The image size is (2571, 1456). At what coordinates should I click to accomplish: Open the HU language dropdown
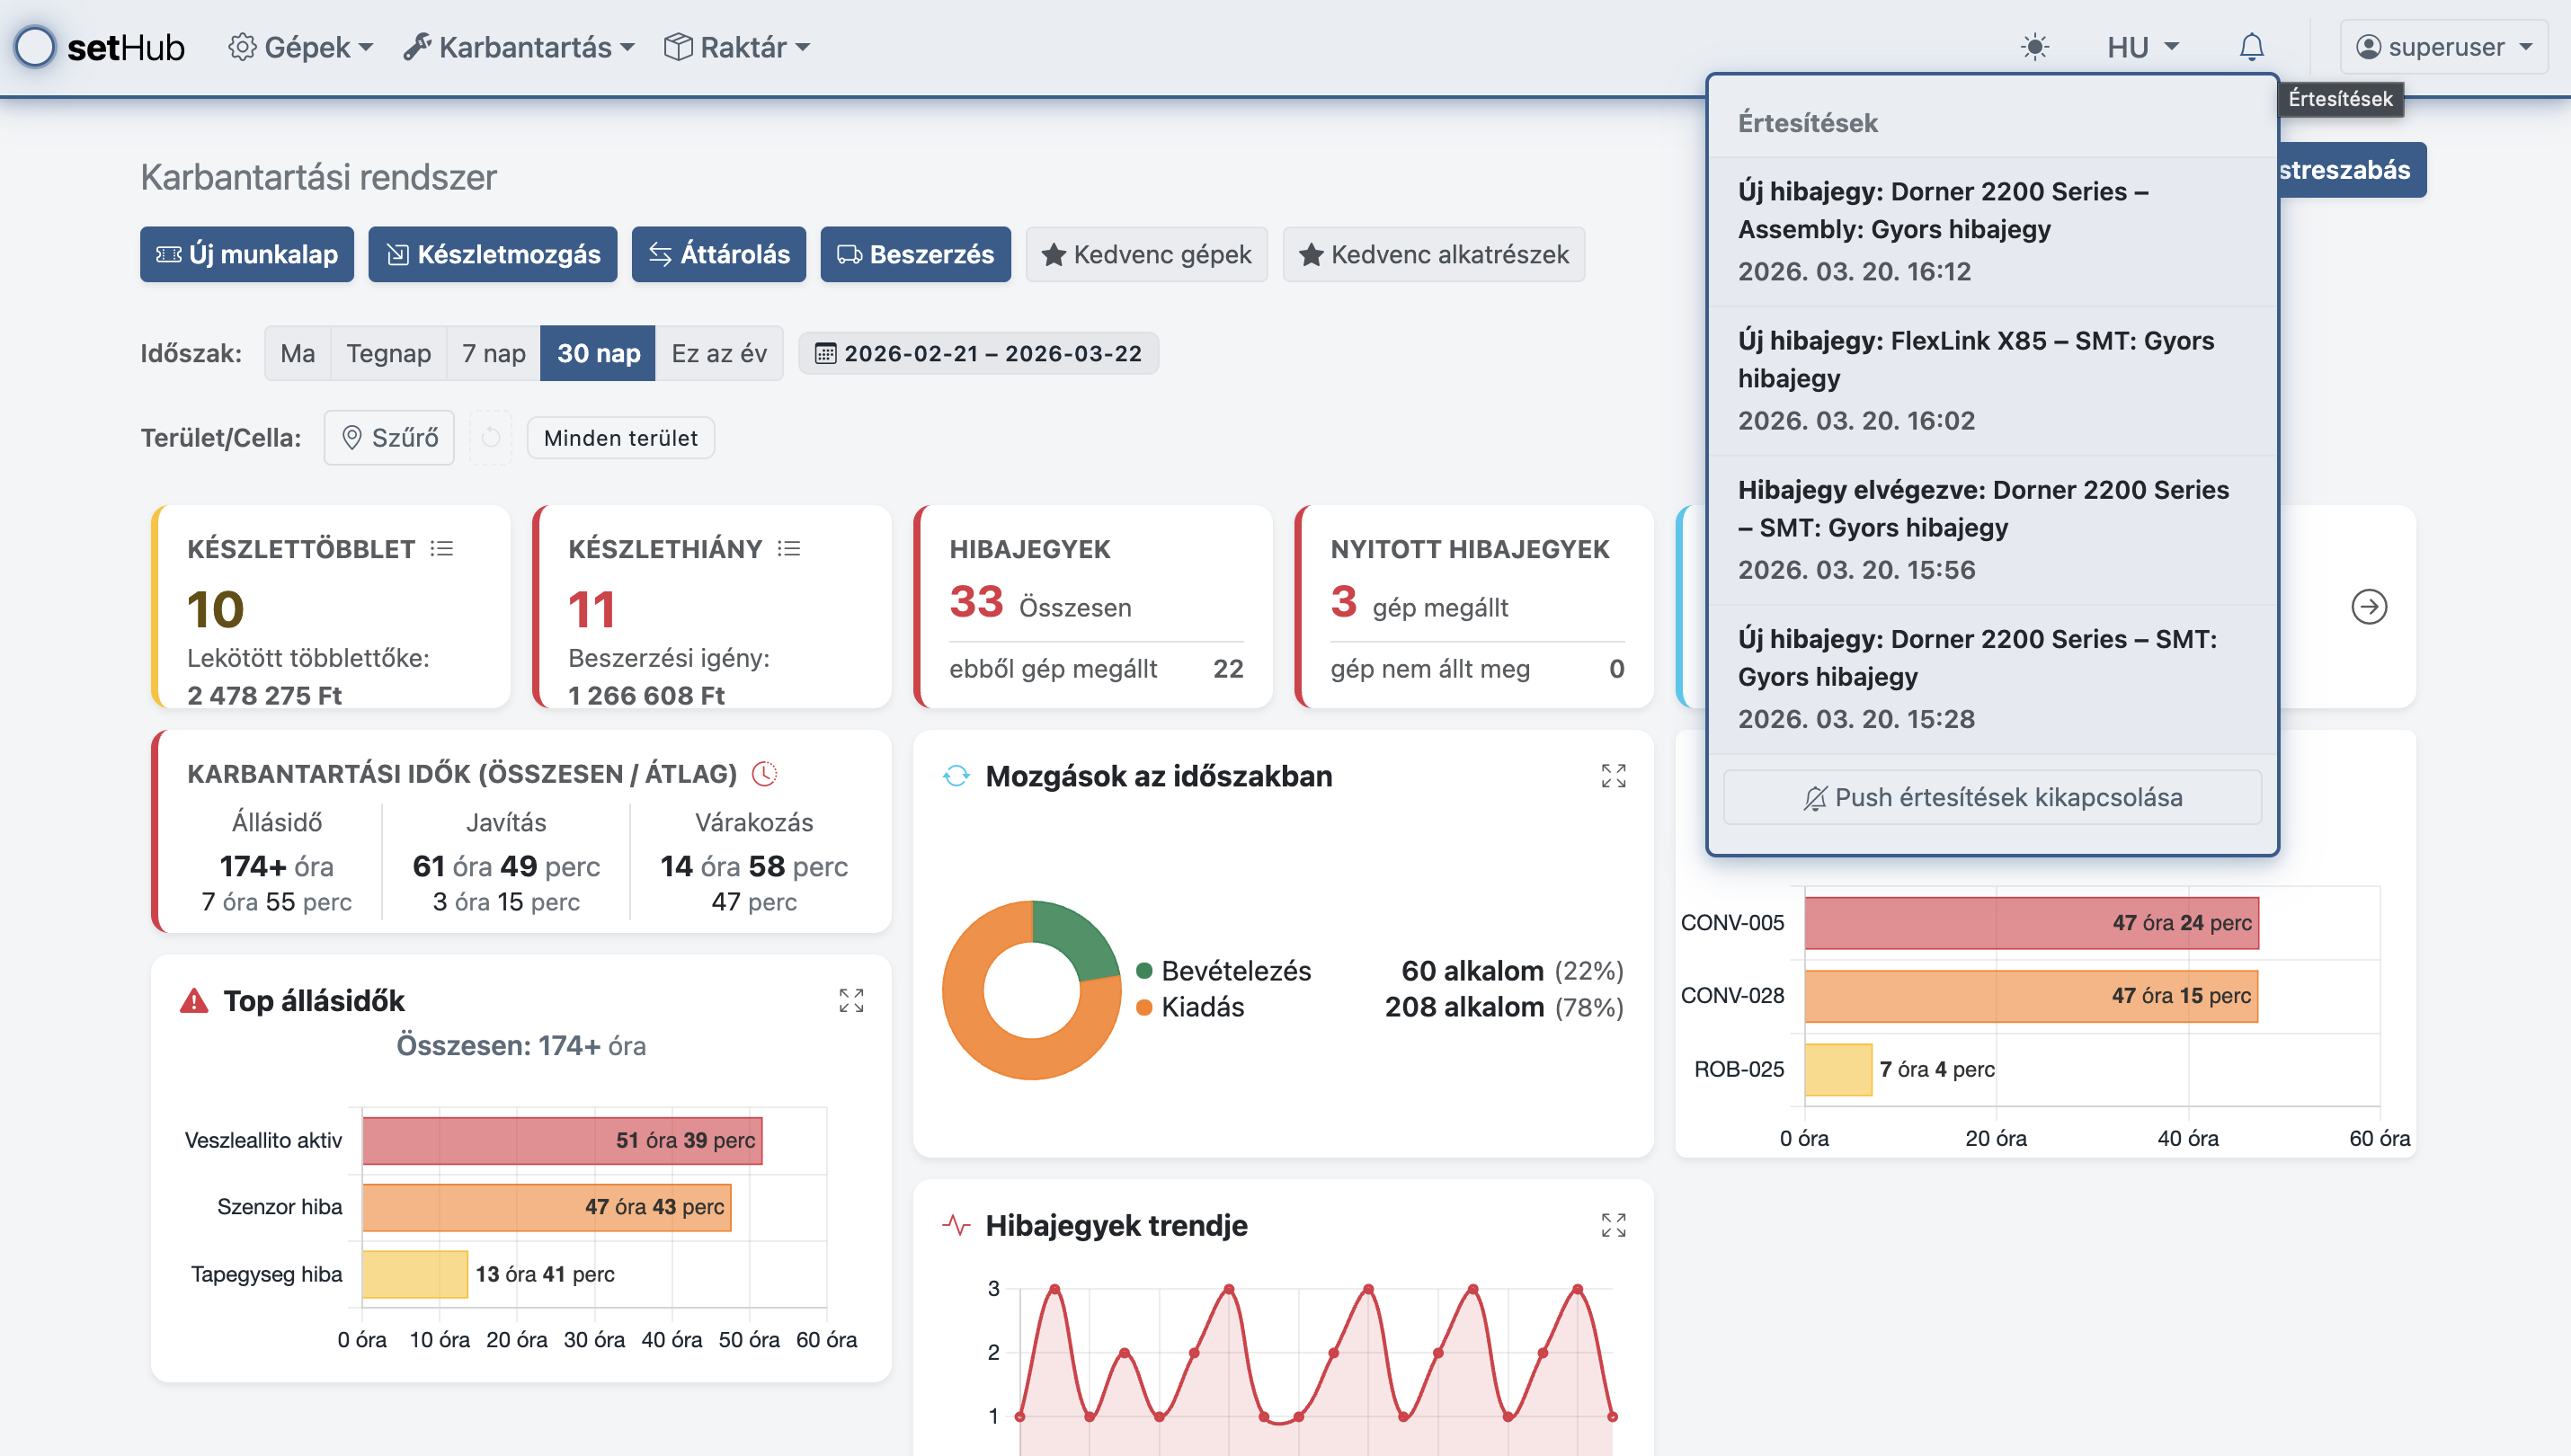[x=2141, y=47]
